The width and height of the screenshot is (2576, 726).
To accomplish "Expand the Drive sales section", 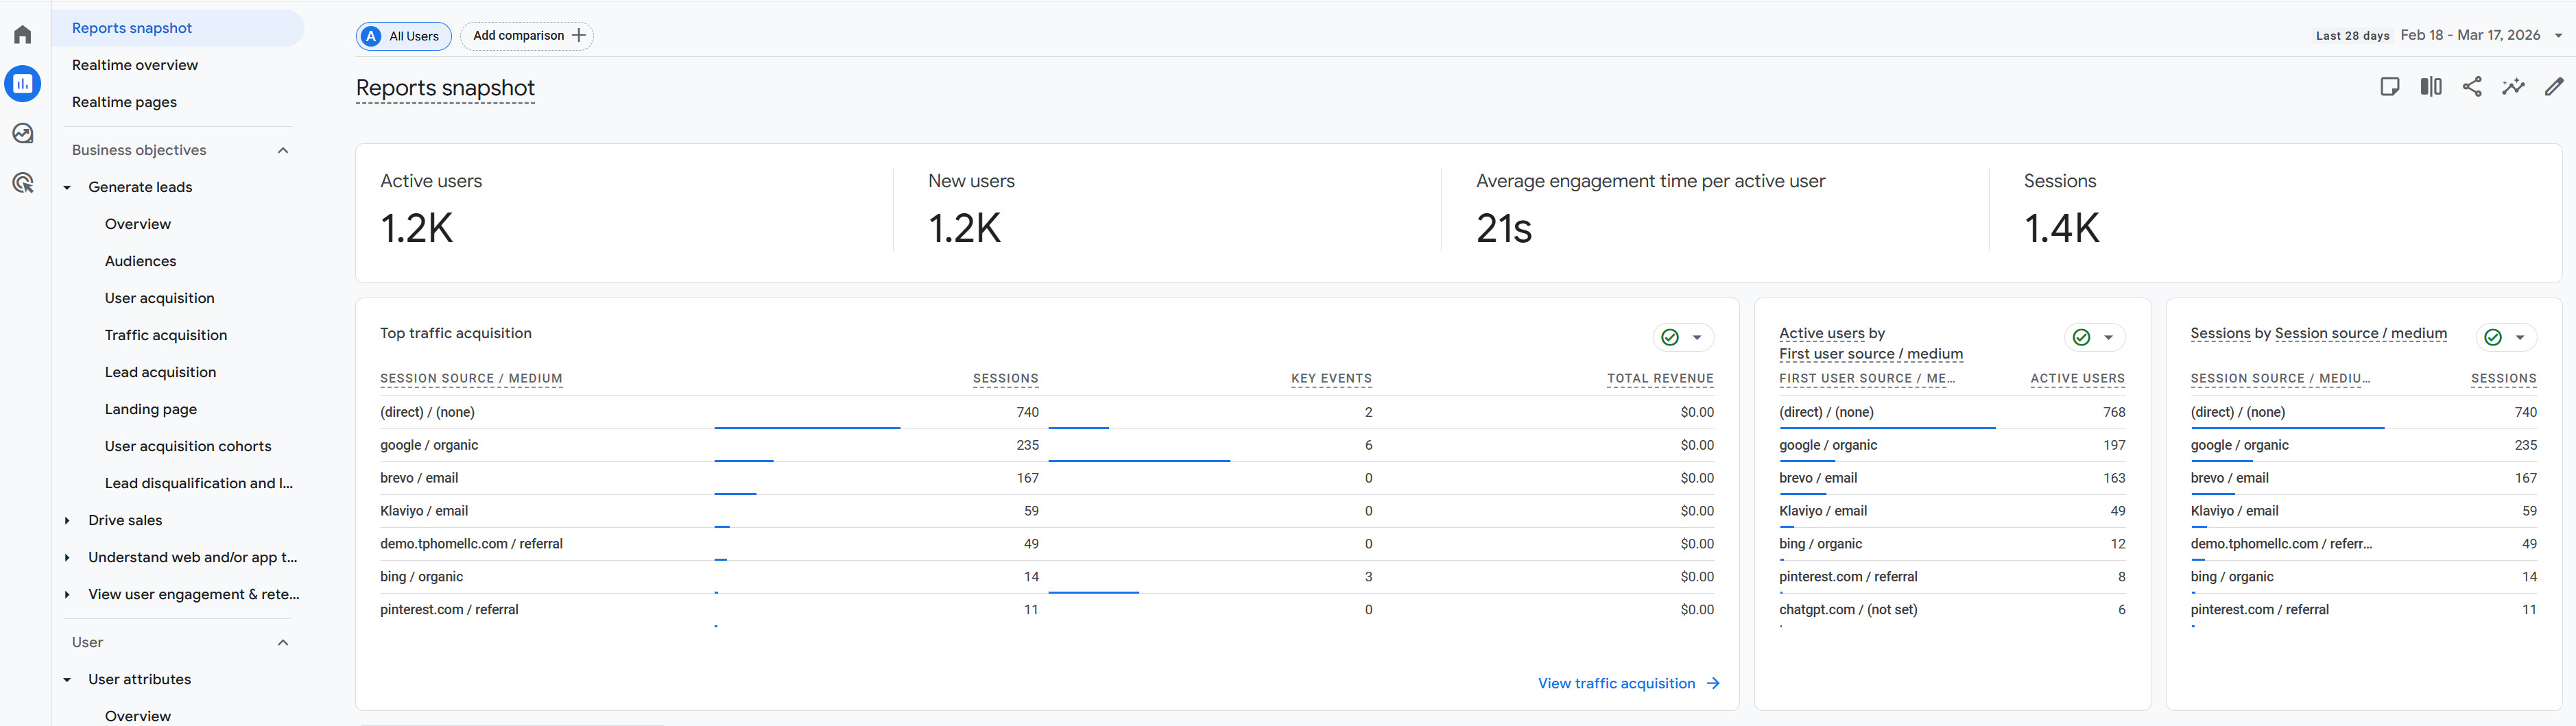I will 66,519.
